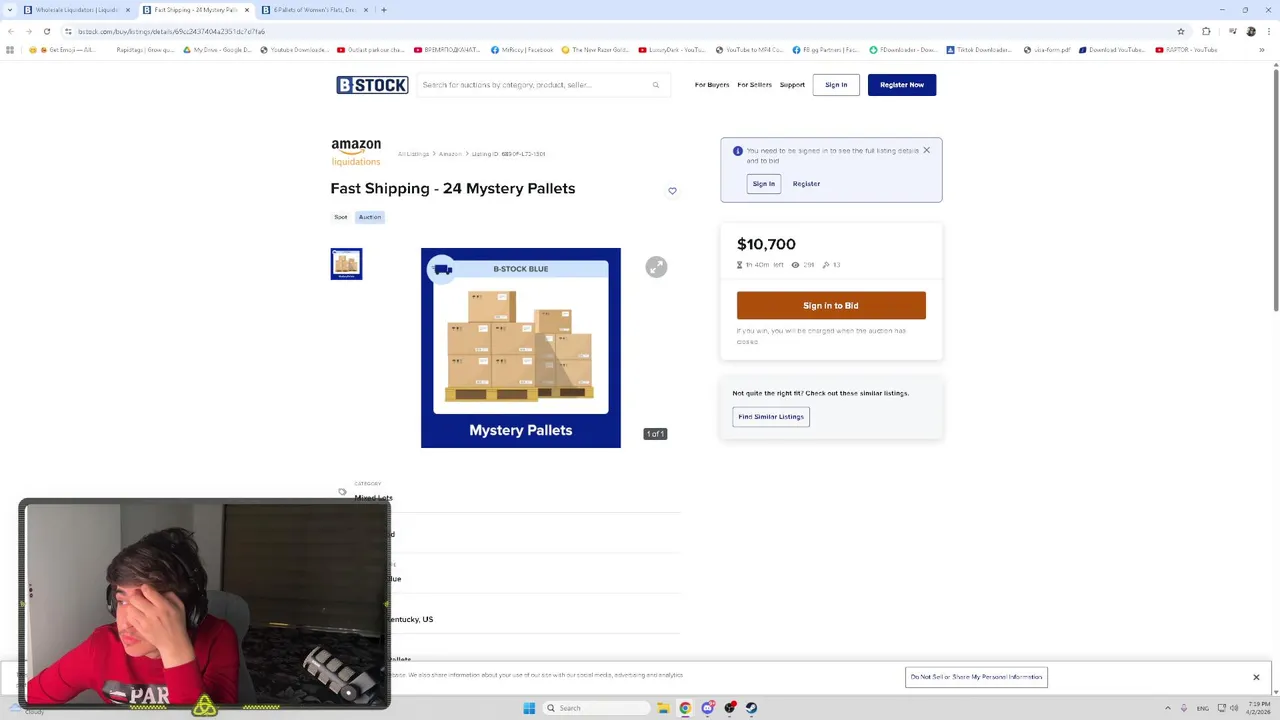The height and width of the screenshot is (720, 1280).
Task: Open Steam from the taskbar
Action: point(751,708)
